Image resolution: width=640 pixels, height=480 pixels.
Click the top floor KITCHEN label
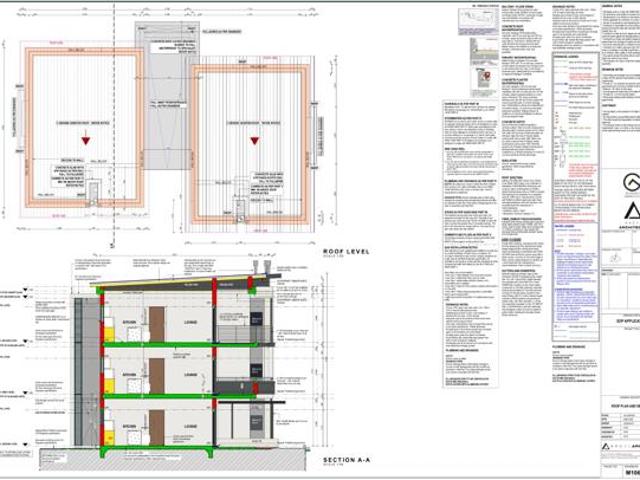click(x=129, y=322)
